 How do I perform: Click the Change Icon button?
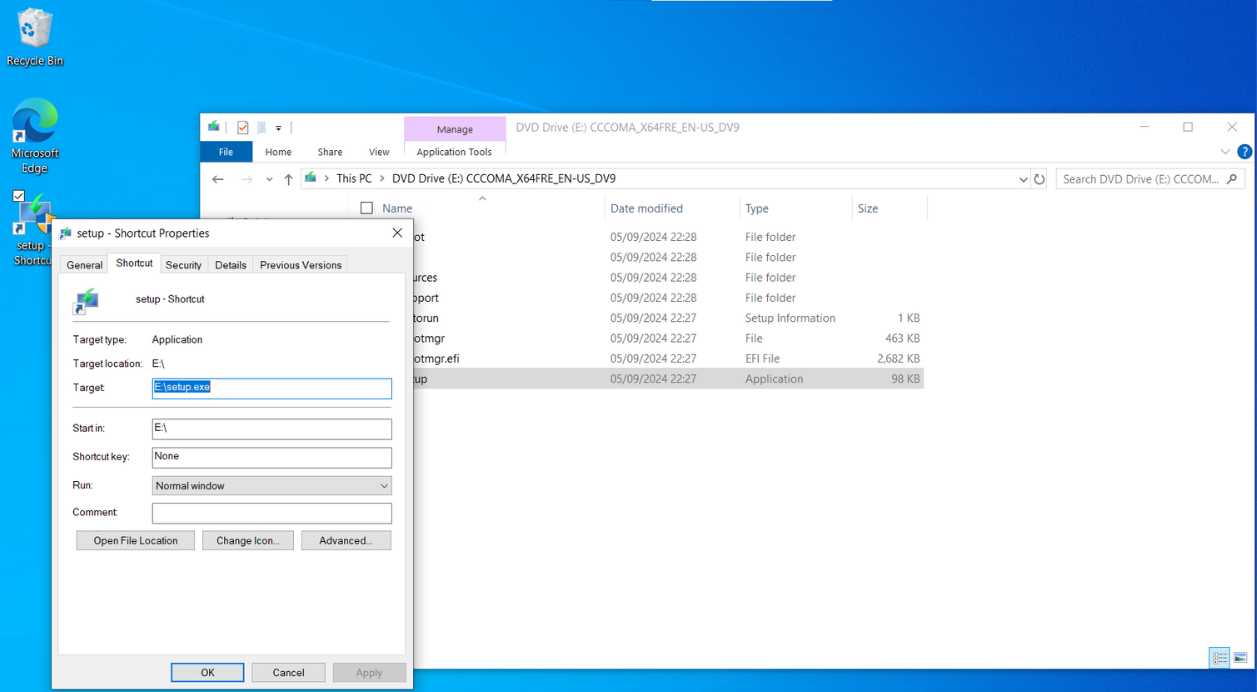point(247,540)
